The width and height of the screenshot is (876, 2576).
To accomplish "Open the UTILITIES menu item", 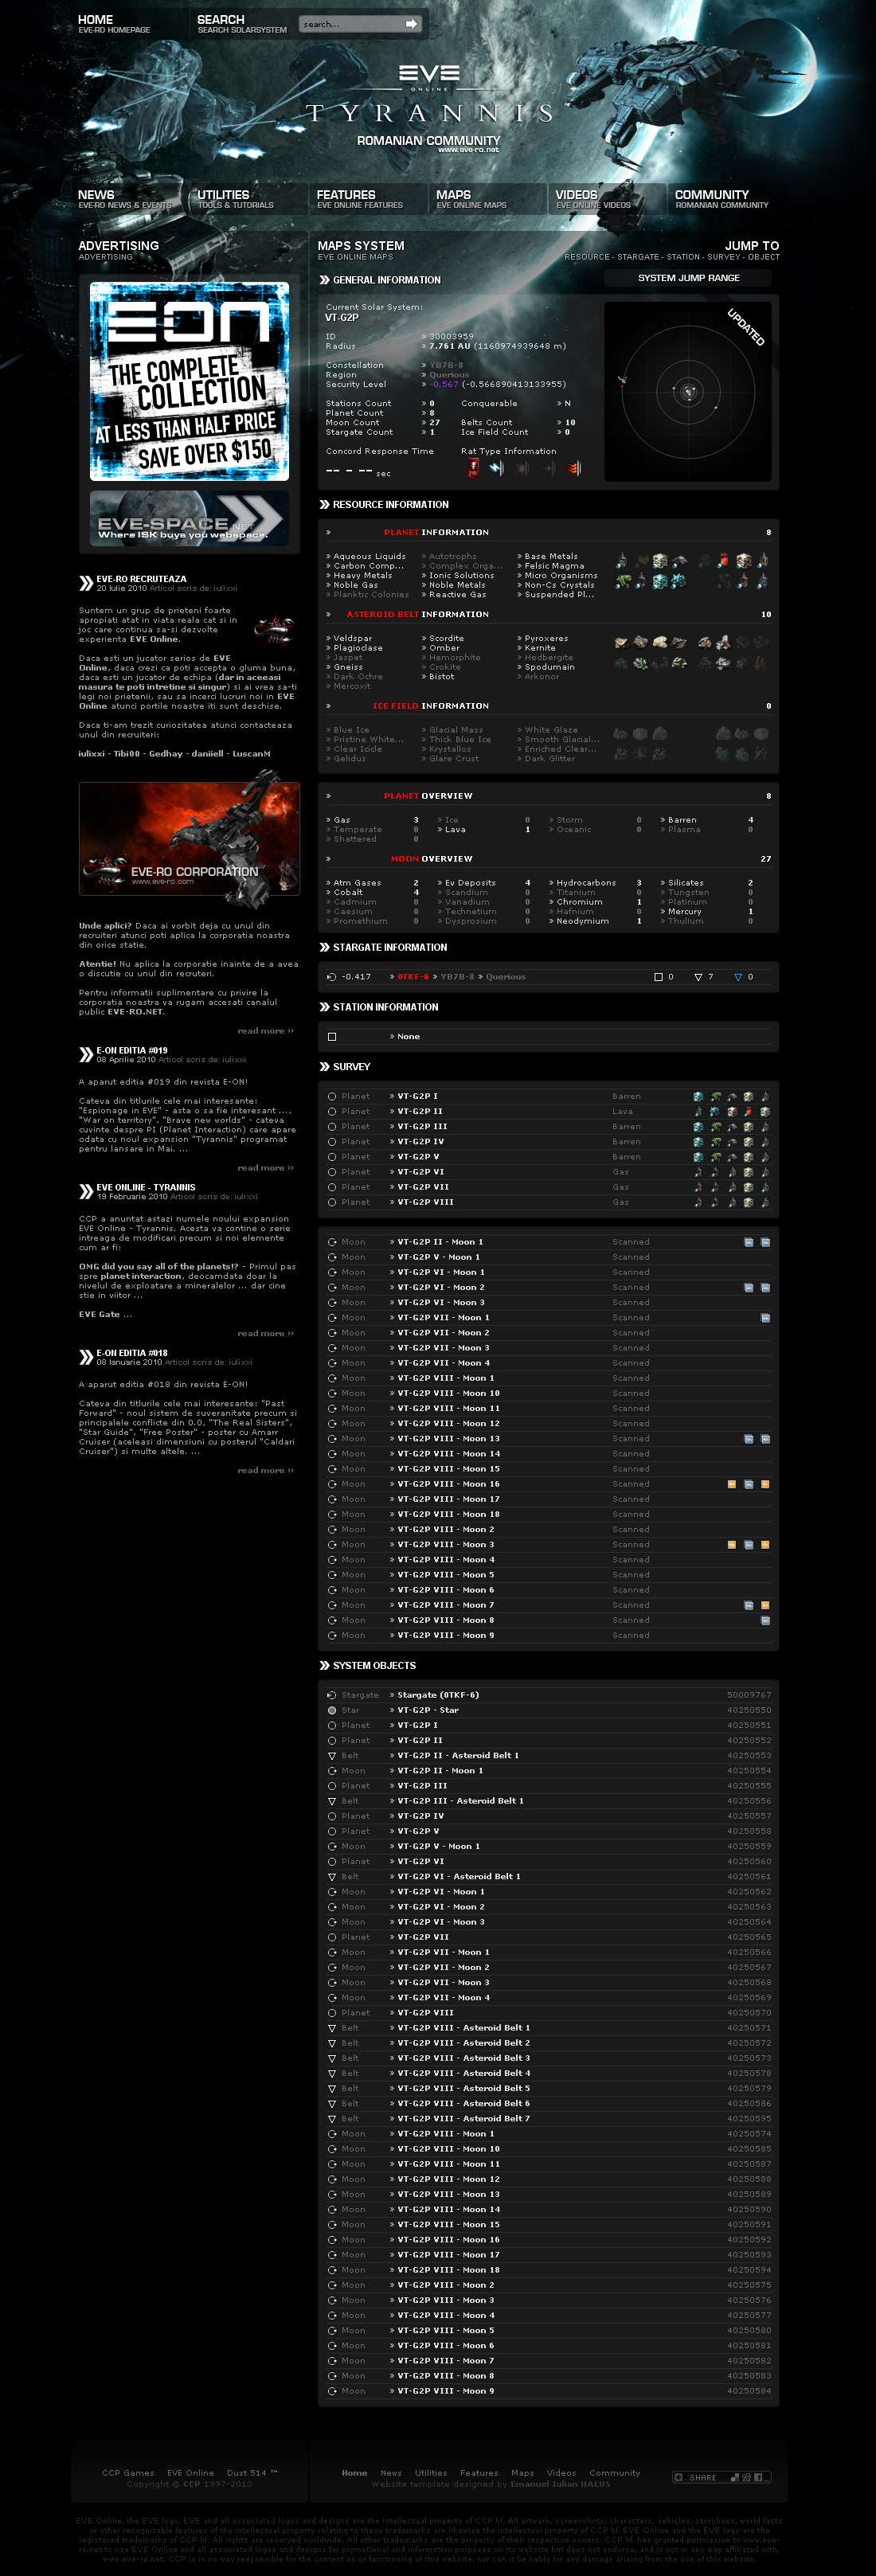I will (235, 199).
